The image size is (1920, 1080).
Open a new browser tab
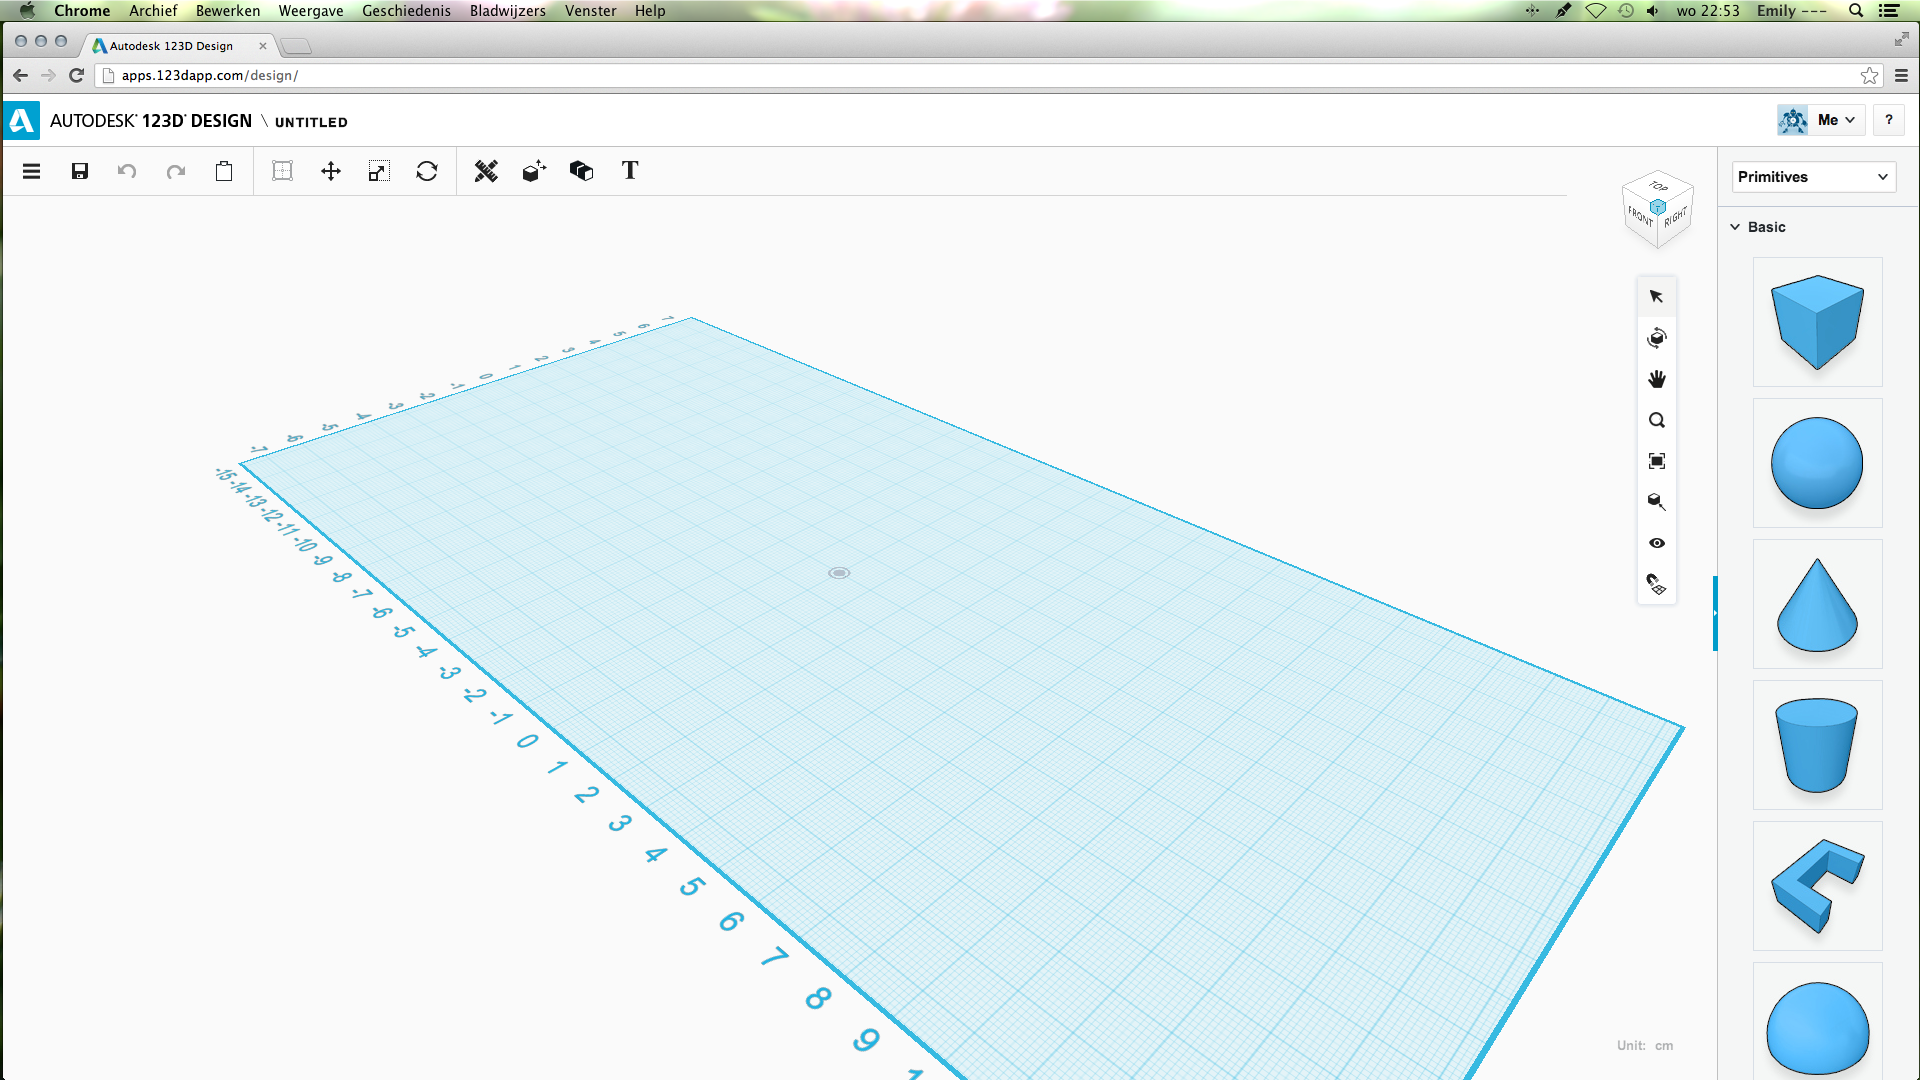point(296,46)
